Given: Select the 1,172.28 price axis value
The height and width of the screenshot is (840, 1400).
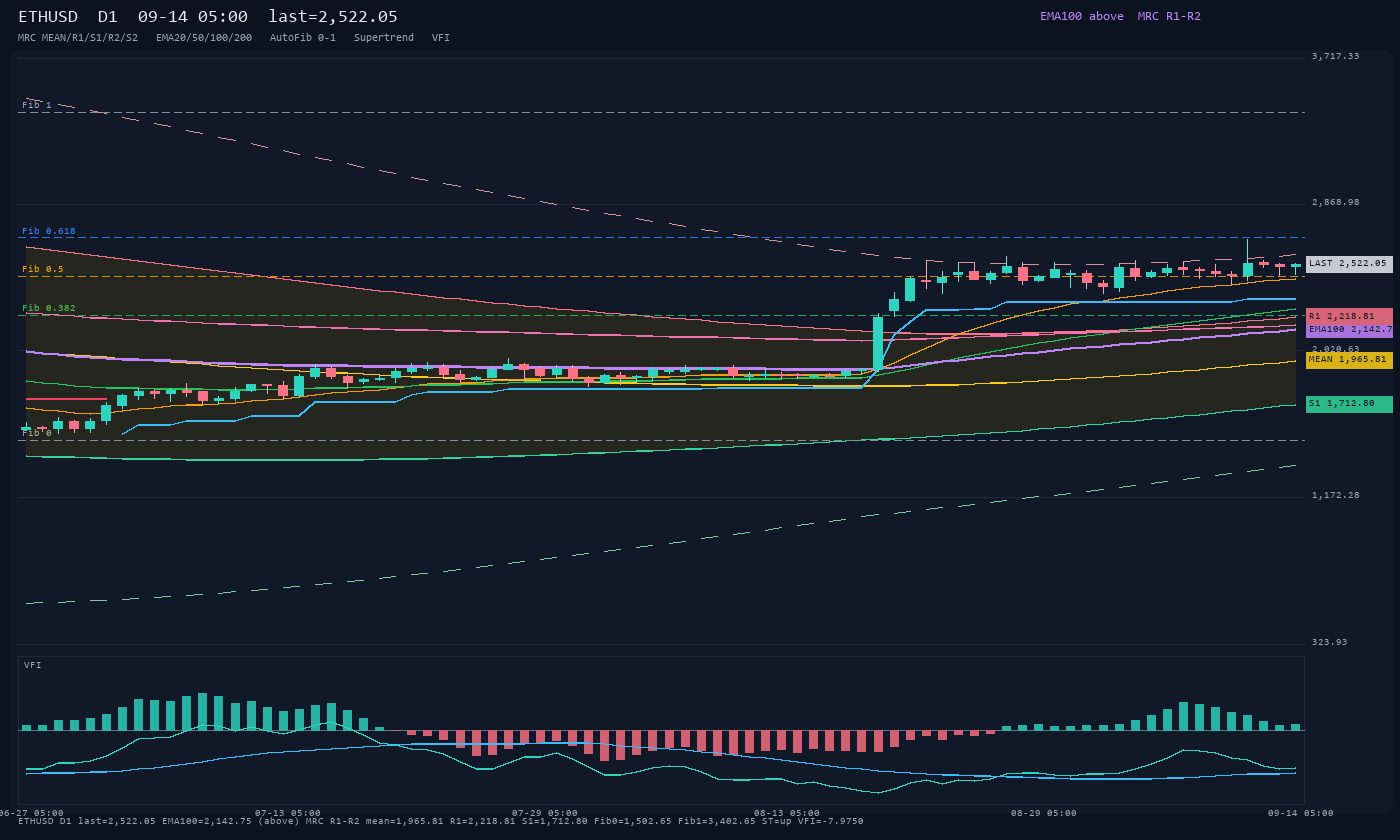Looking at the screenshot, I should pyautogui.click(x=1336, y=495).
